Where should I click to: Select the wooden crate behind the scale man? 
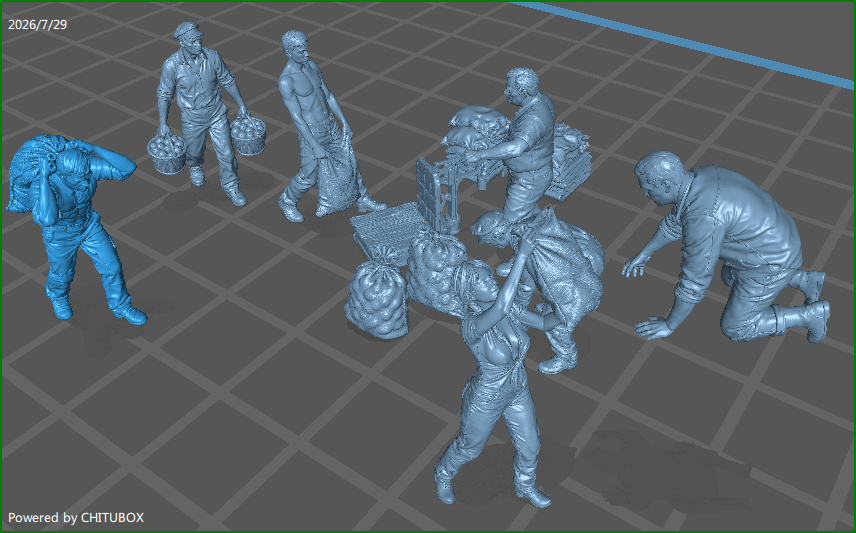570,161
